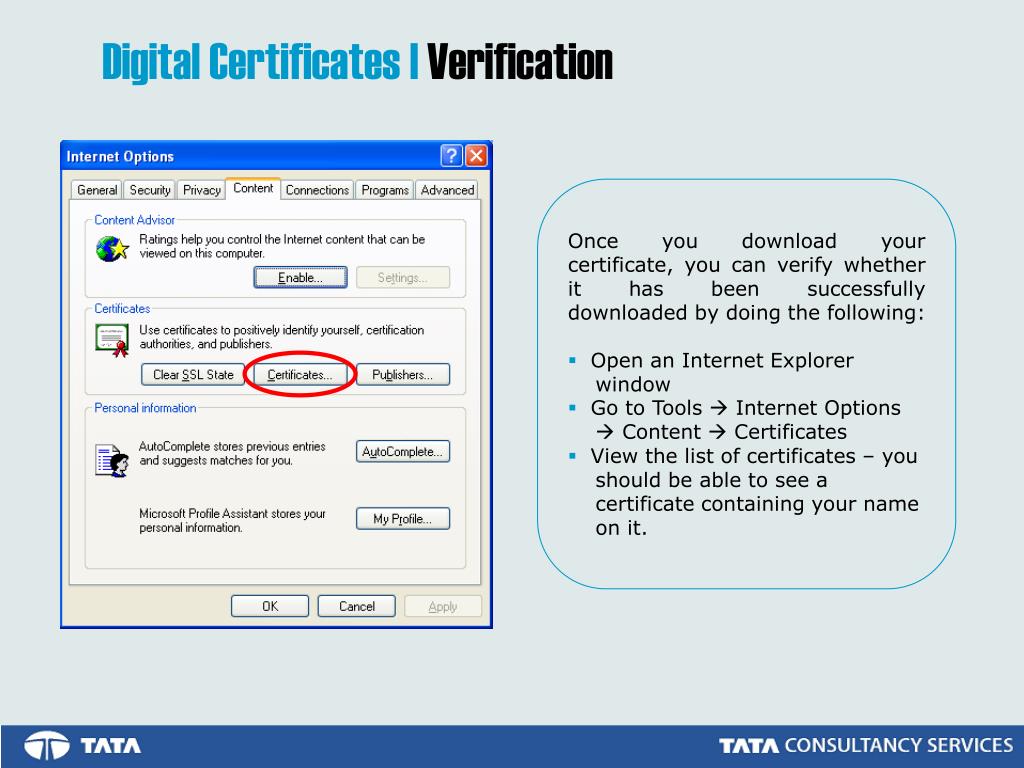Click the disabled Apply button
Image resolution: width=1024 pixels, height=768 pixels.
click(443, 606)
